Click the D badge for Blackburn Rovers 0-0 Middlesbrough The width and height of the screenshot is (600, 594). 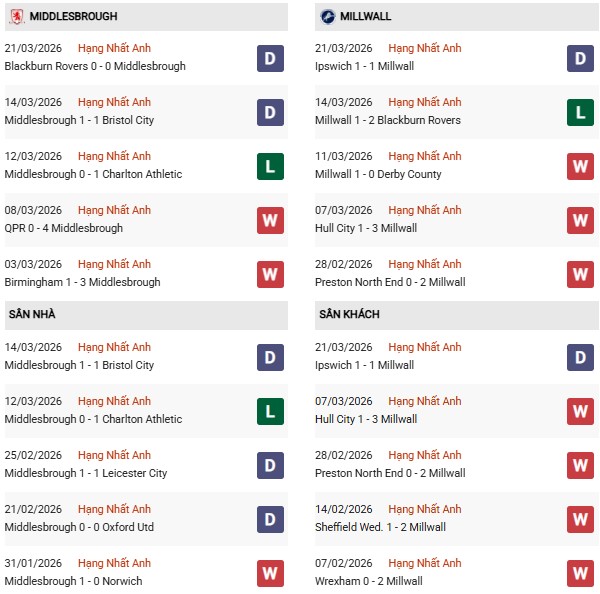pos(269,58)
